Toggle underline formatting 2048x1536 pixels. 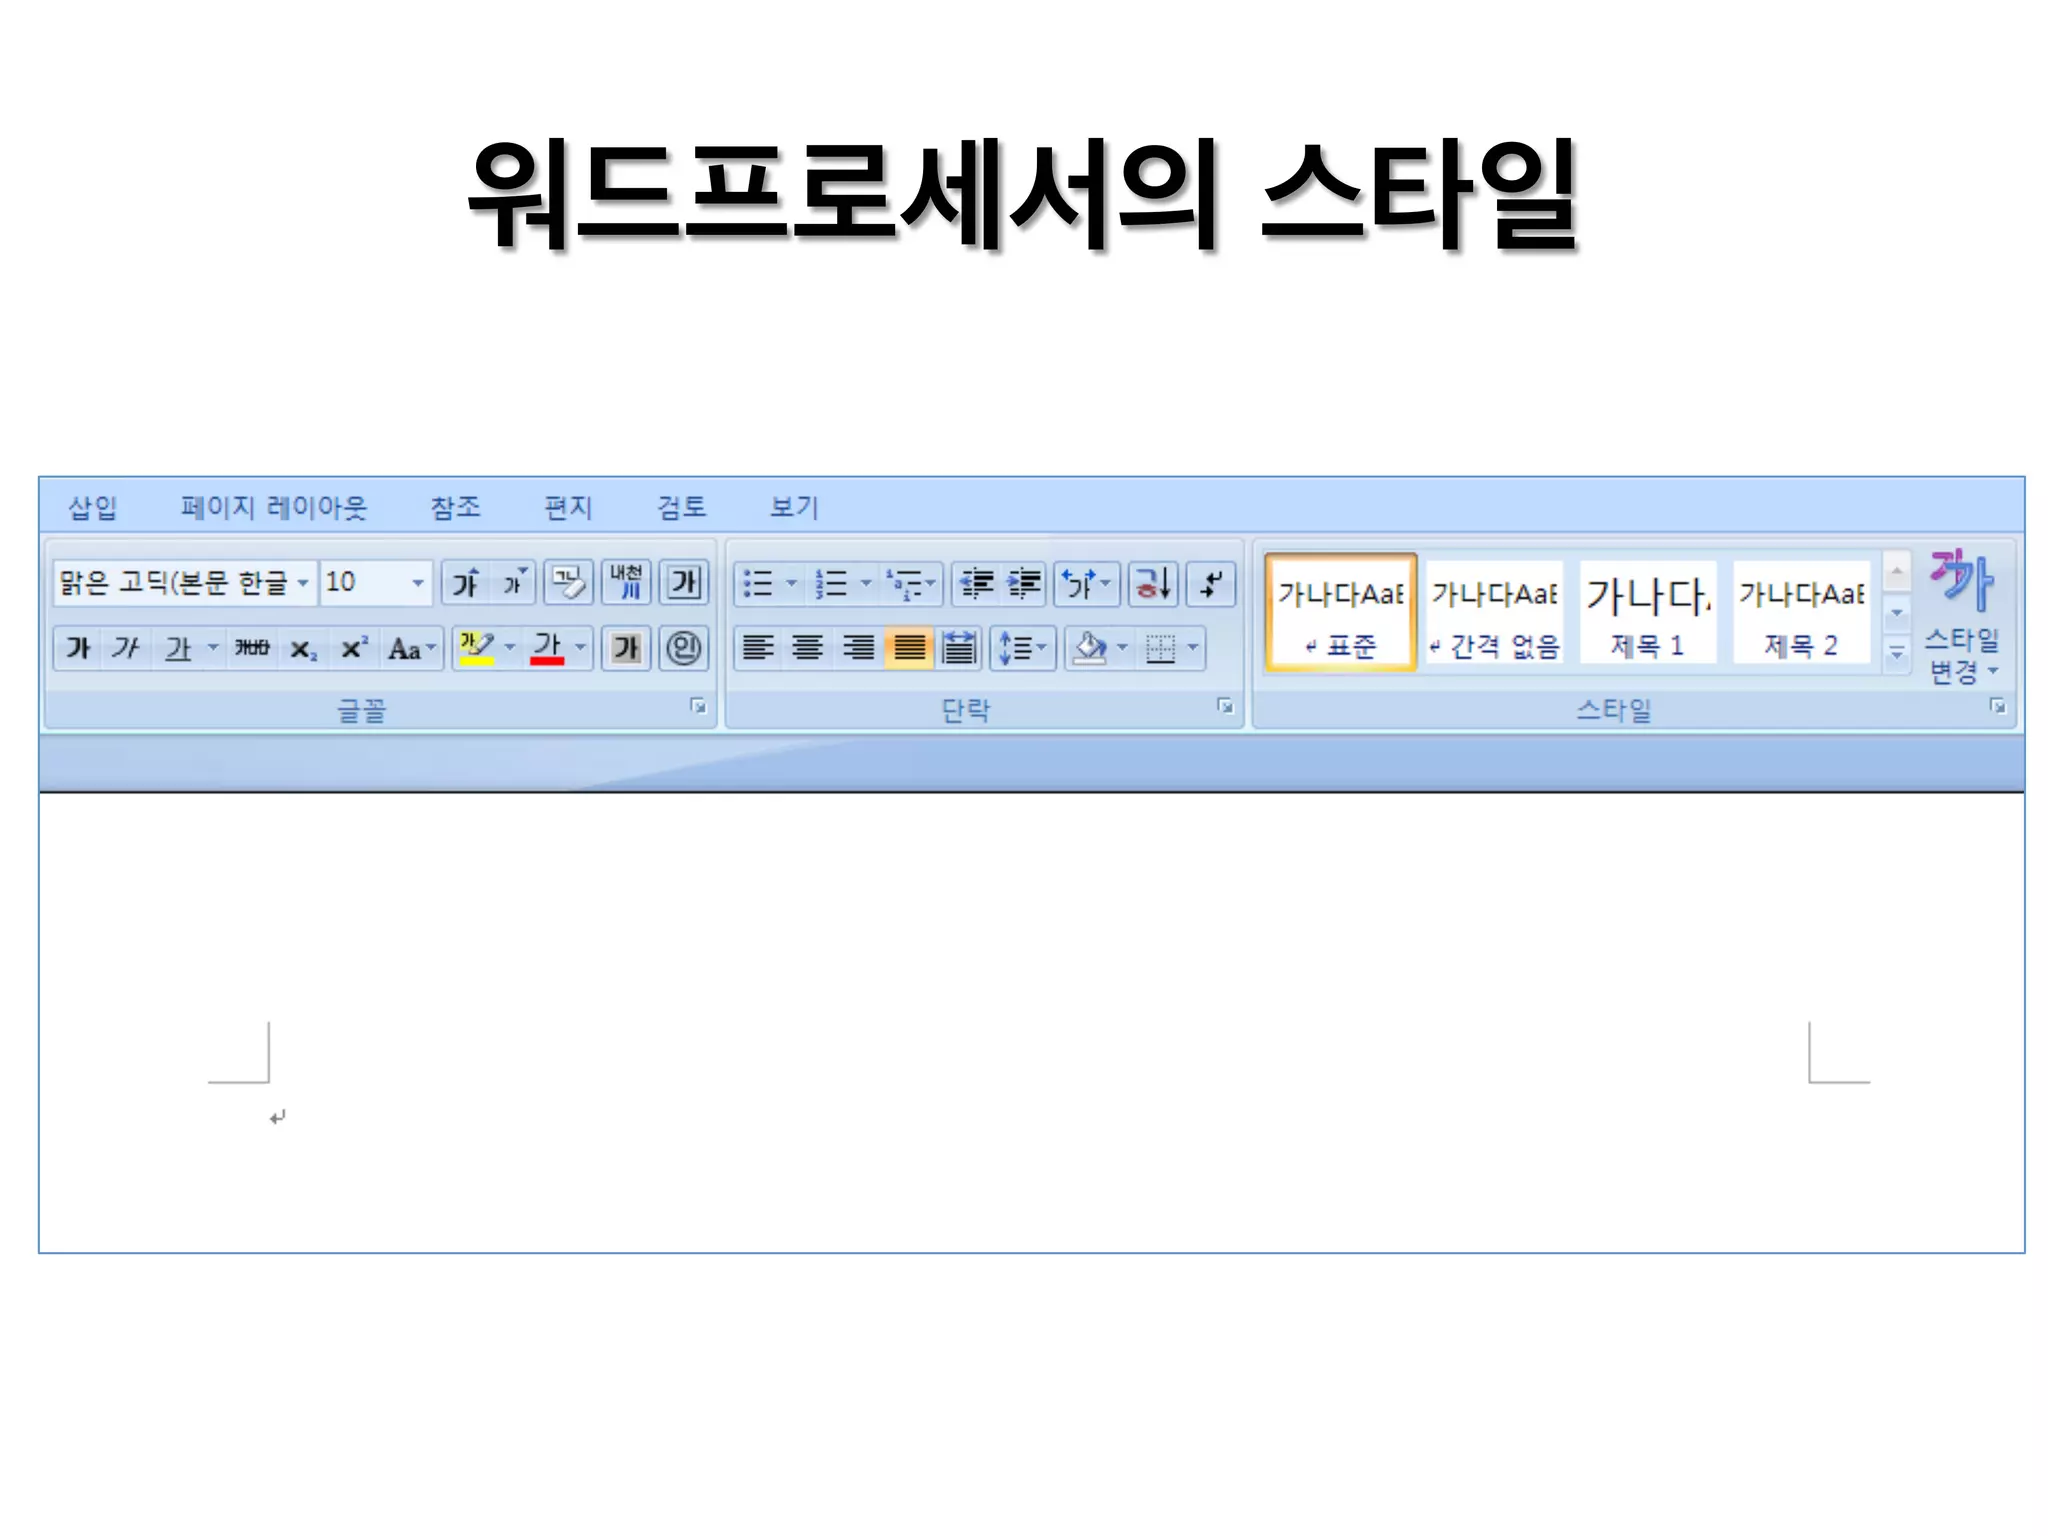(178, 648)
